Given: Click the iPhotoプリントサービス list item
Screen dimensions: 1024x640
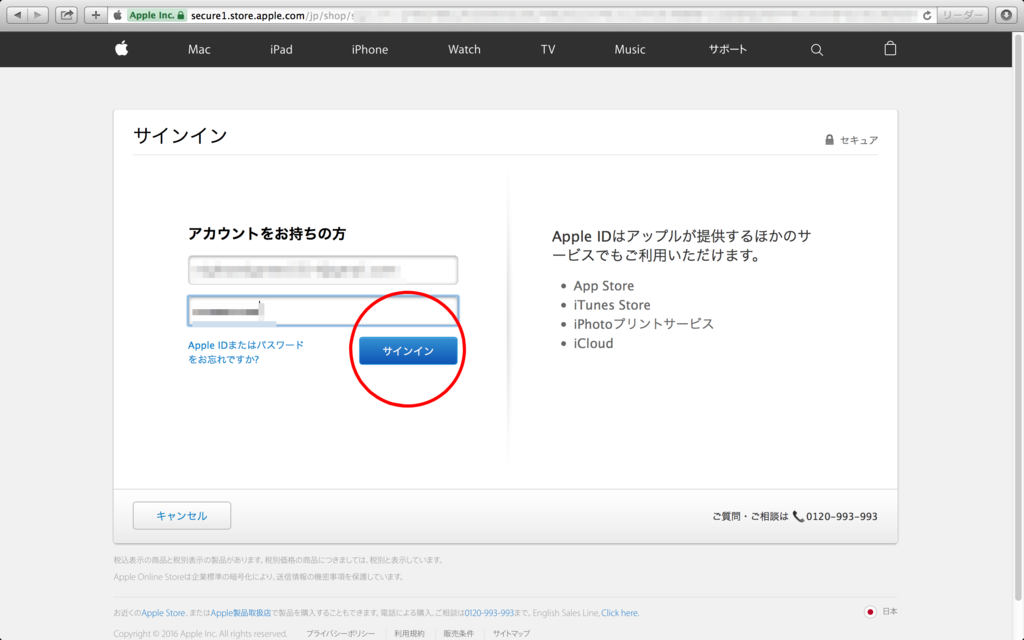Looking at the screenshot, I should tap(643, 324).
